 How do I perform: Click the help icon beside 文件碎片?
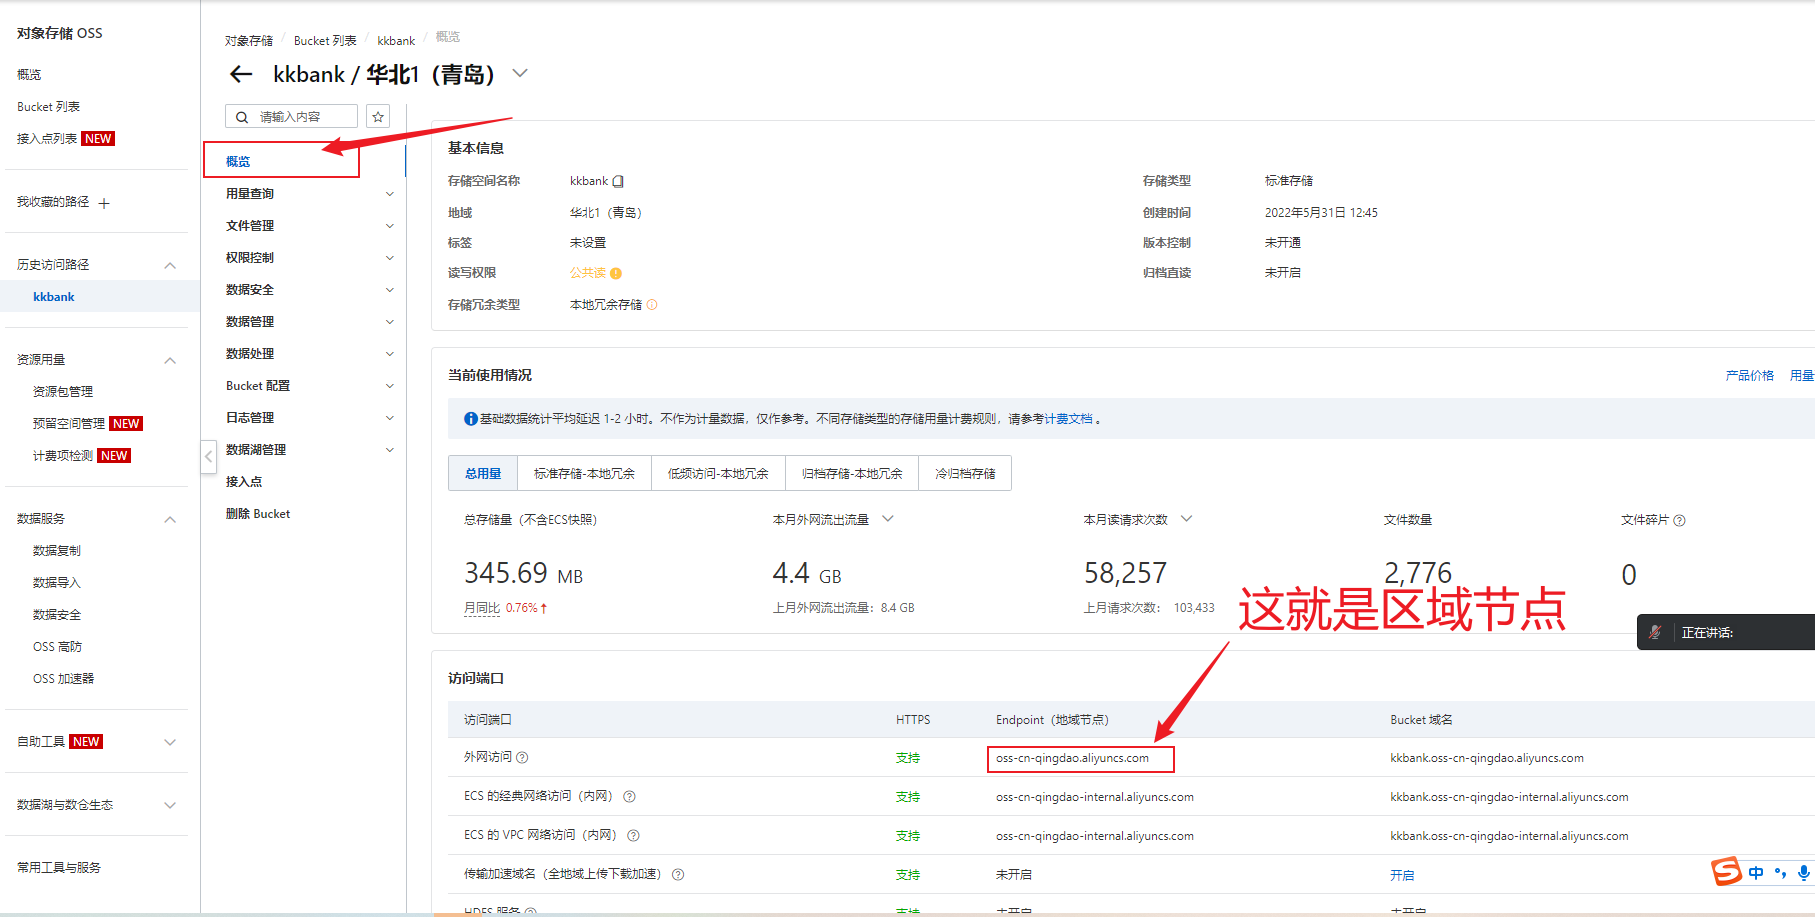pos(1679,520)
